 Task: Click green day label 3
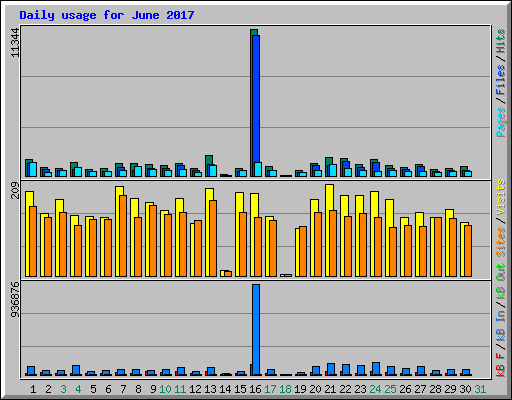point(63,389)
